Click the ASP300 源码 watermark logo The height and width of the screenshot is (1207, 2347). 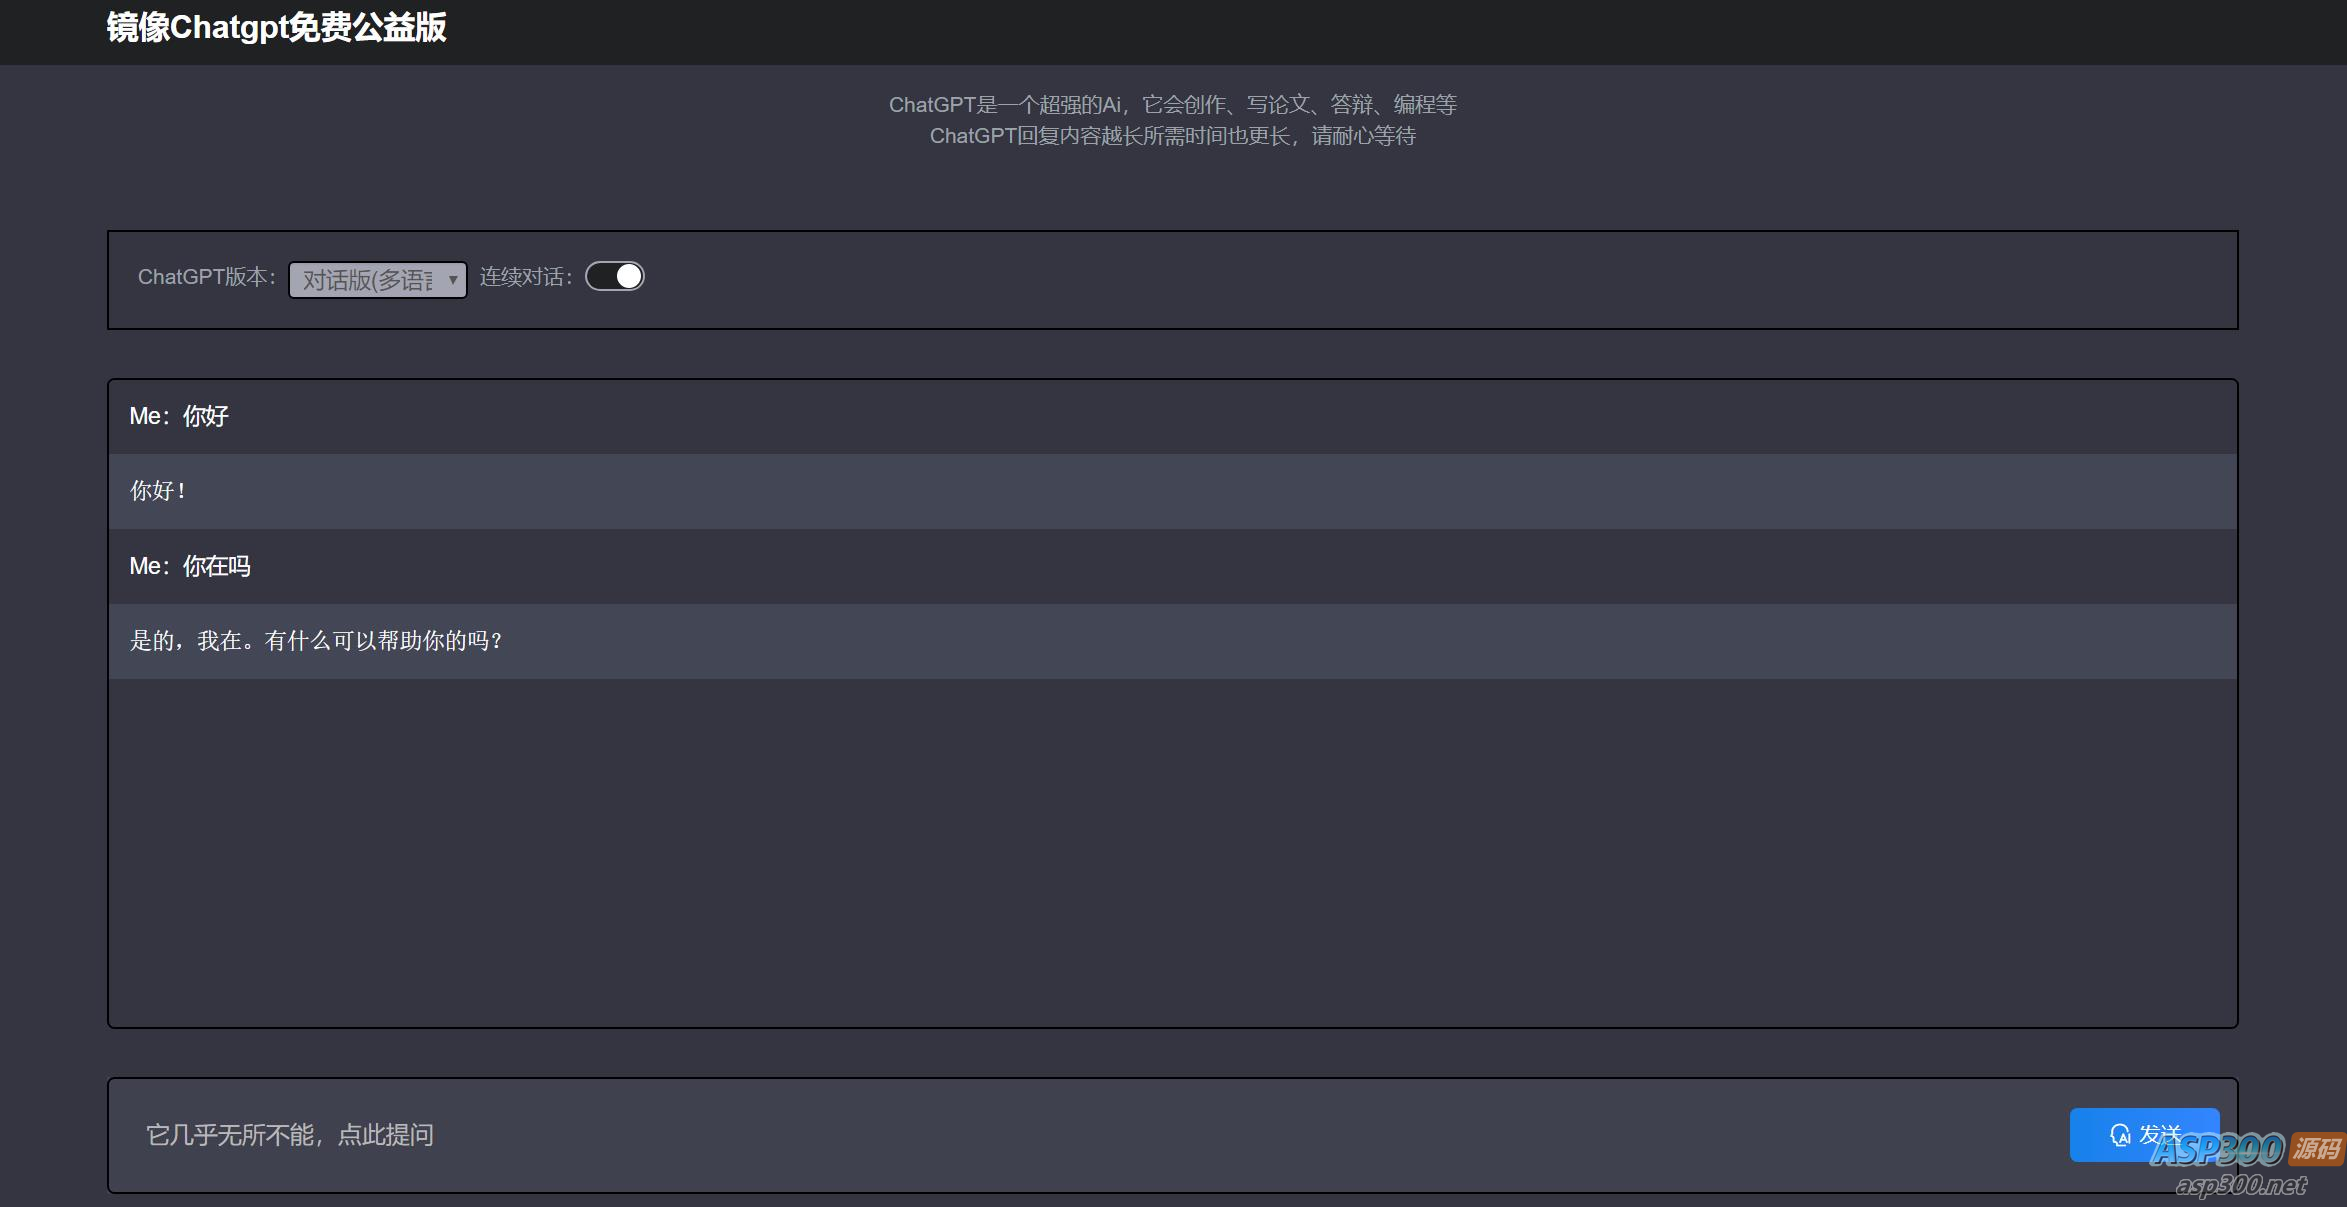2246,1149
